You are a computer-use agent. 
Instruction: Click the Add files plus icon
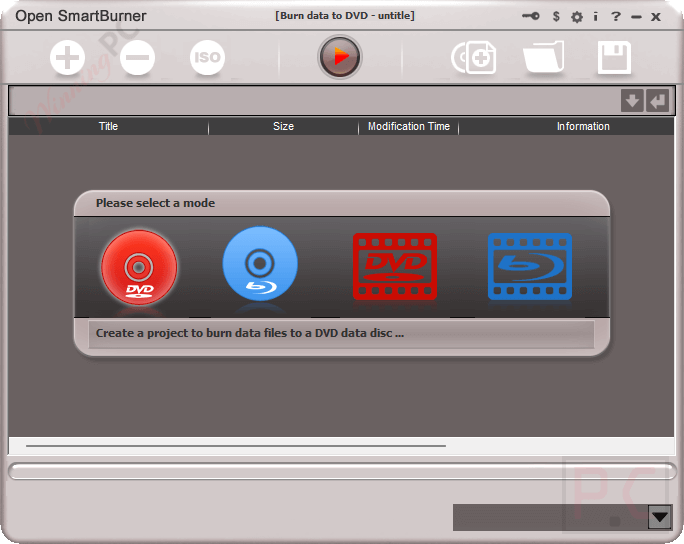67,58
